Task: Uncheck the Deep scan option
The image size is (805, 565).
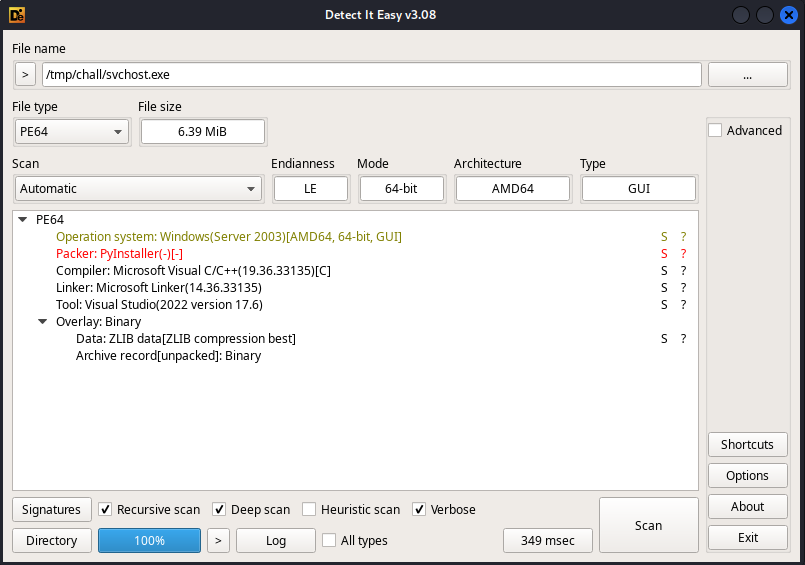Action: point(220,509)
